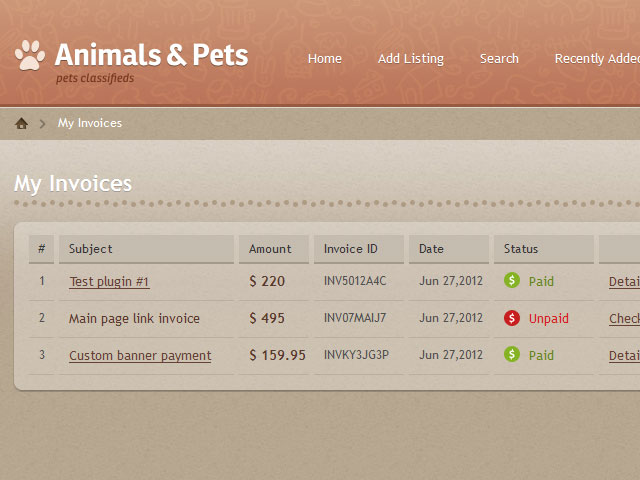
Task: Open the Test plugin #1 invoice link
Action: pyautogui.click(x=109, y=282)
